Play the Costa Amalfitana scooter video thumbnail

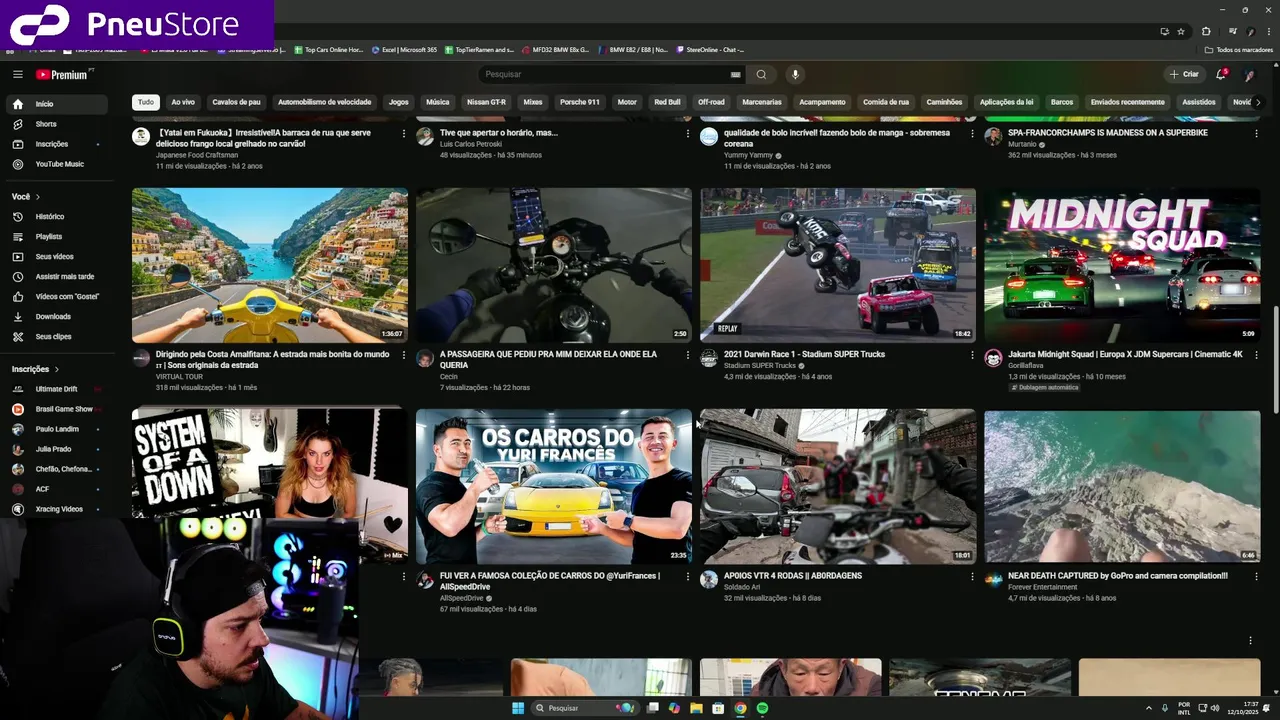coord(270,265)
